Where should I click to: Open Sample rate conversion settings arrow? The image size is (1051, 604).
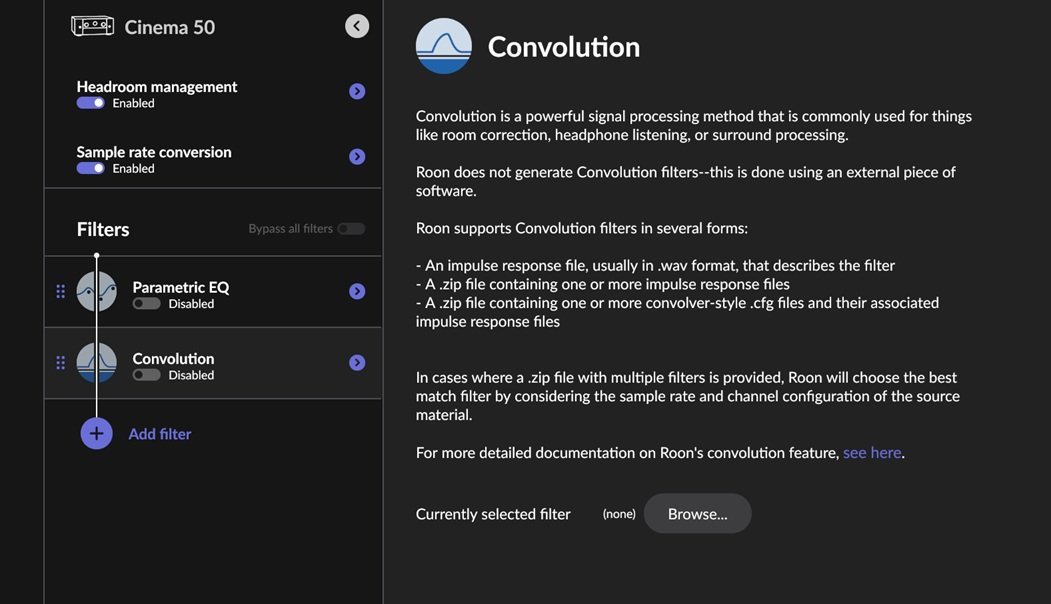(357, 156)
